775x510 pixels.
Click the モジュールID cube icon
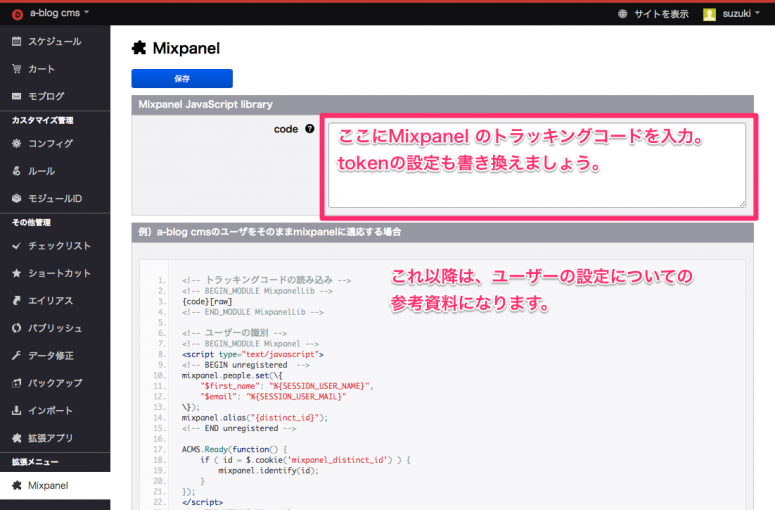(16, 198)
